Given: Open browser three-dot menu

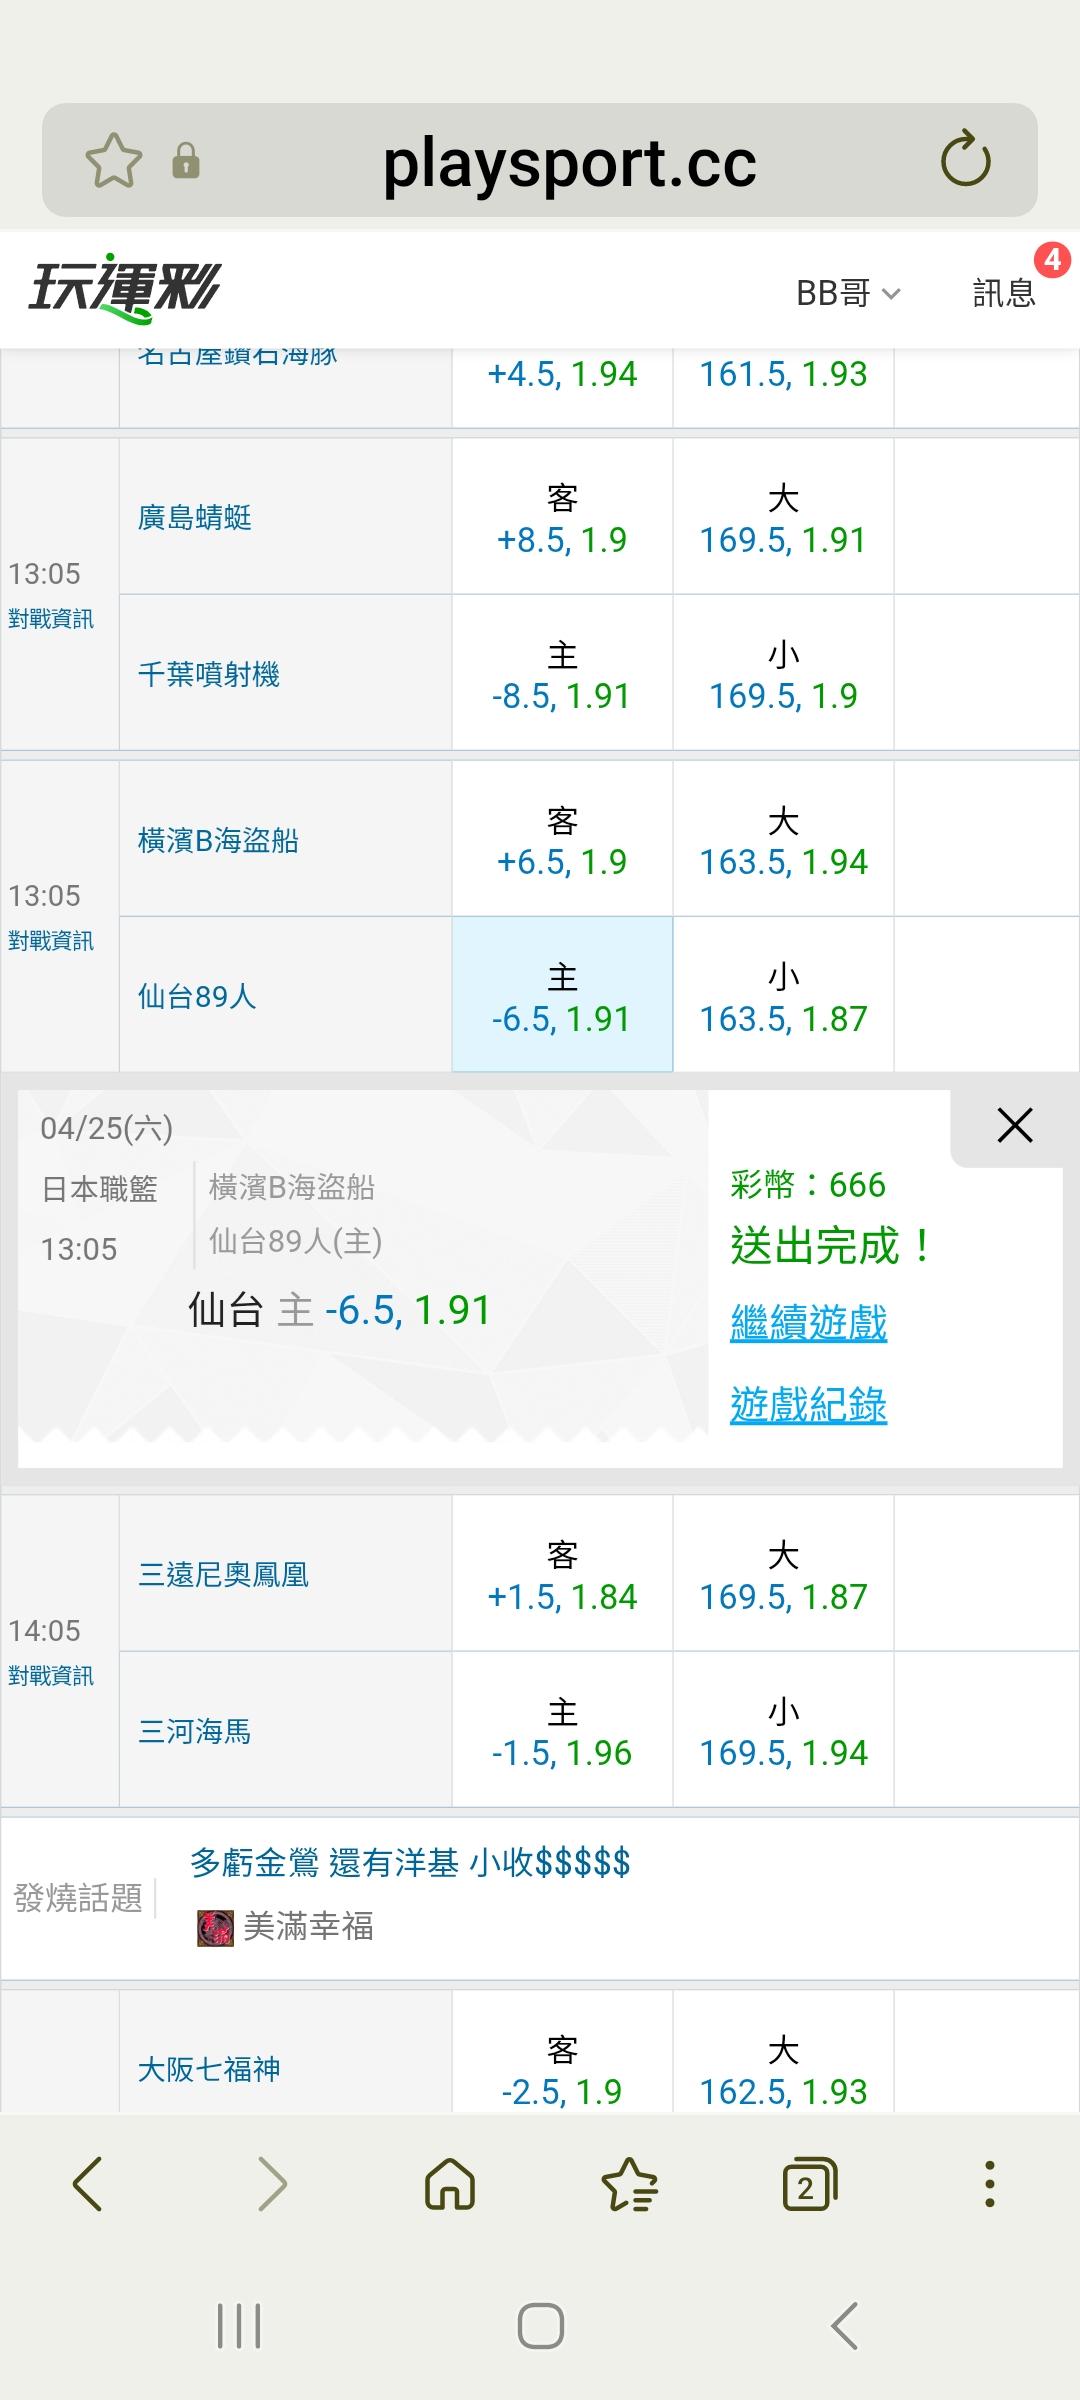Looking at the screenshot, I should pyautogui.click(x=989, y=2184).
